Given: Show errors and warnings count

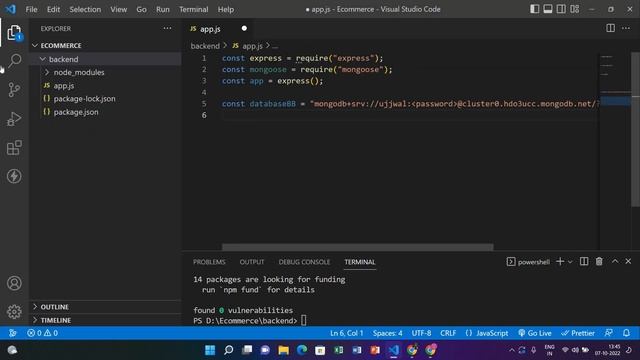Looking at the screenshot, I should pos(42,333).
